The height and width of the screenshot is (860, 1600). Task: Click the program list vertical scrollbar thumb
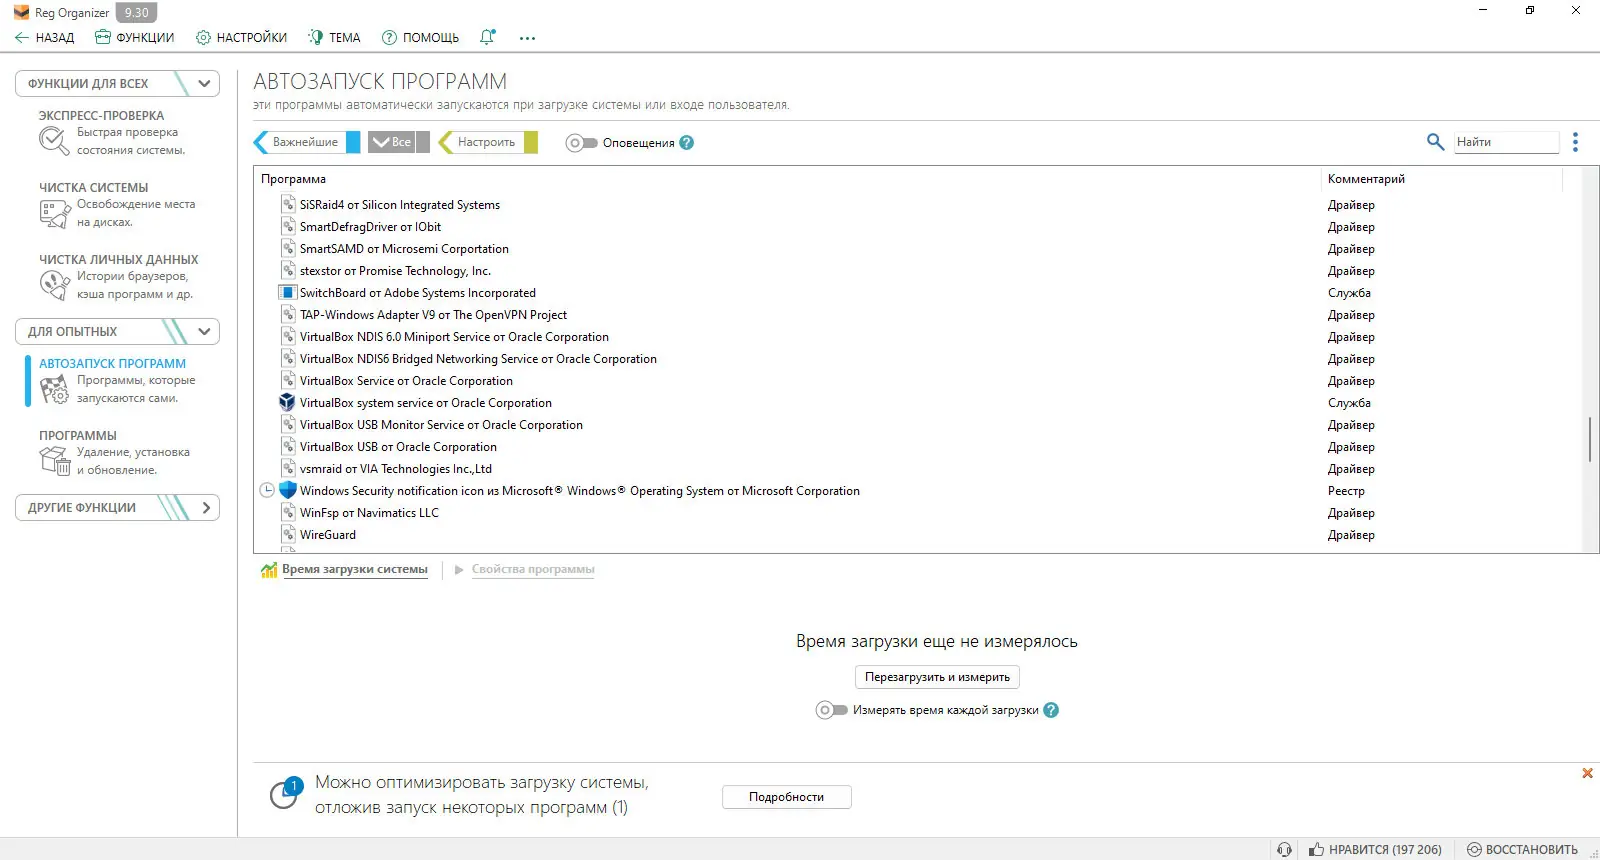point(1590,440)
